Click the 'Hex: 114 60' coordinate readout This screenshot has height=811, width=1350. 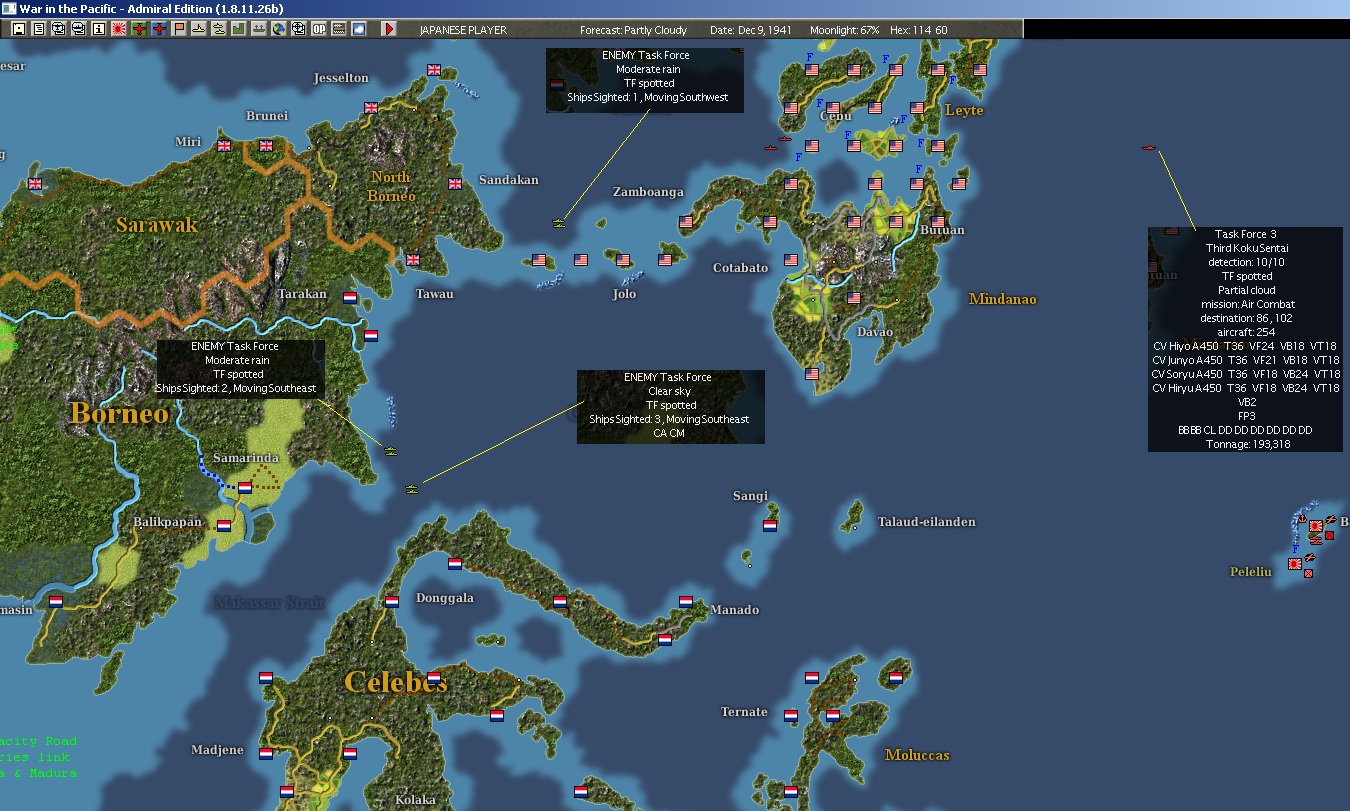[920, 30]
